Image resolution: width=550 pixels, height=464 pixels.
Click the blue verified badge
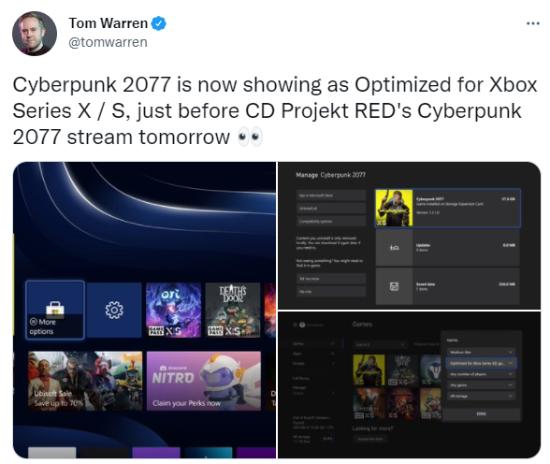(159, 23)
